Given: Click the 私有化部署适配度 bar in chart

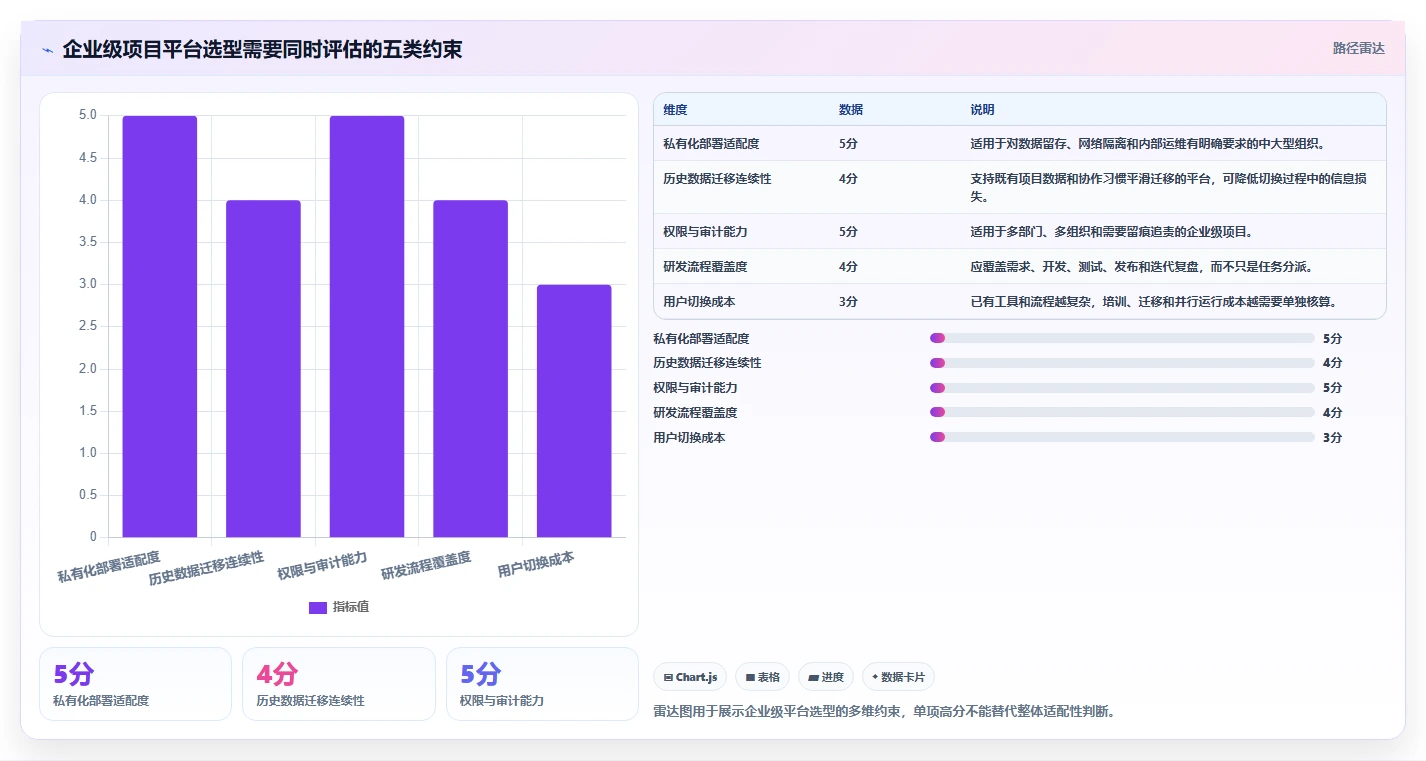Looking at the screenshot, I should [160, 326].
